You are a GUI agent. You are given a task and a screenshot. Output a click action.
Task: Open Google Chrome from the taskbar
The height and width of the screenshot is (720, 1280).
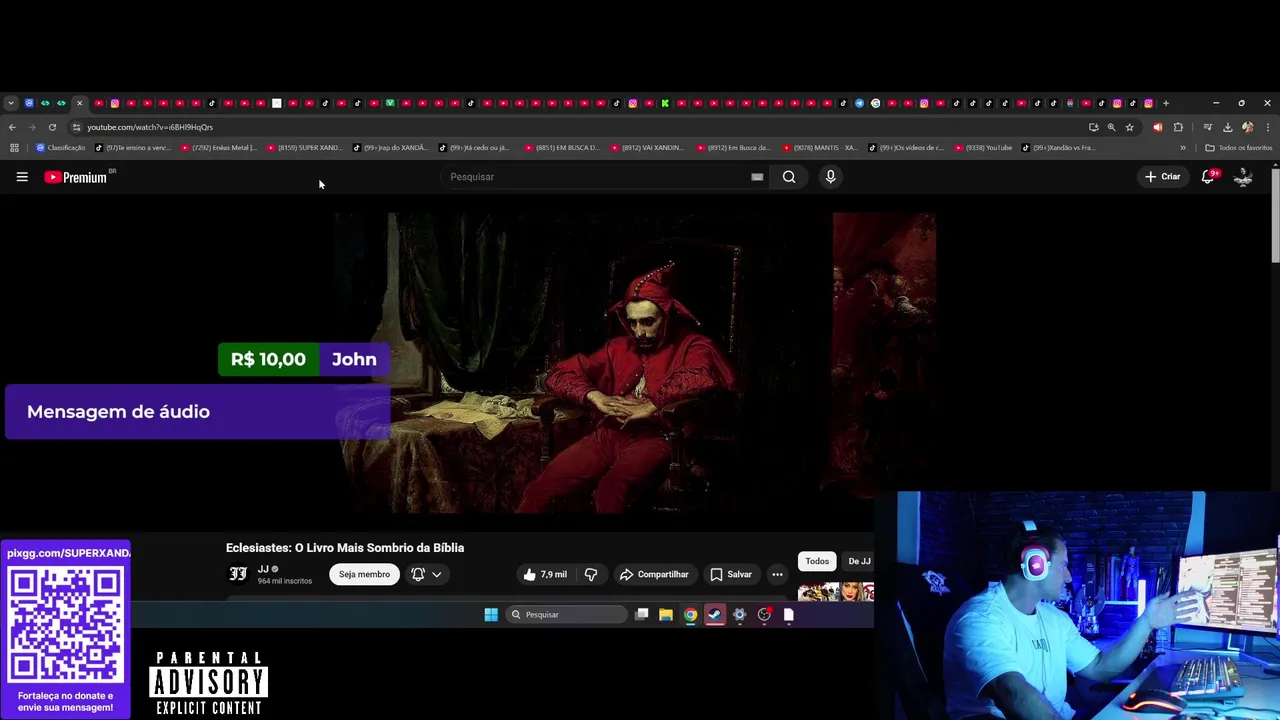point(690,615)
